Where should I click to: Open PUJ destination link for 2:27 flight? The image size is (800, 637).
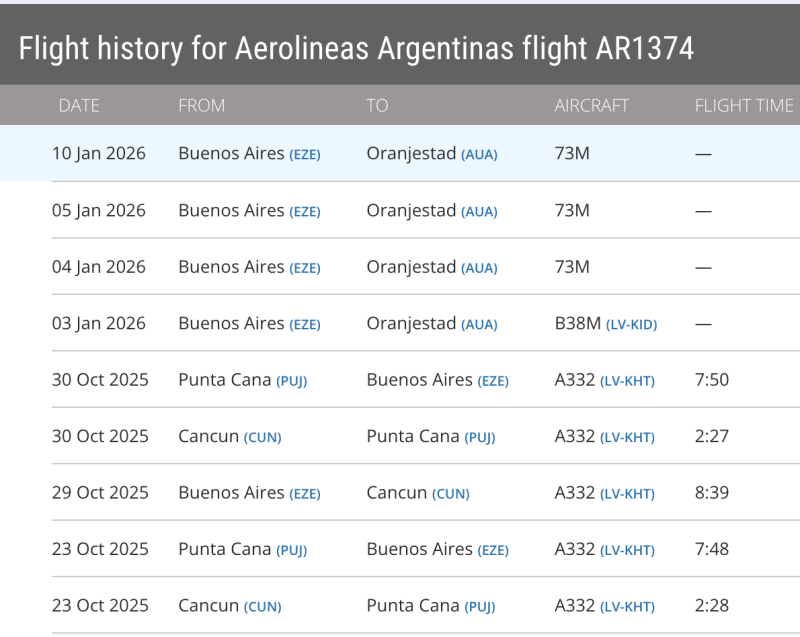pyautogui.click(x=480, y=438)
